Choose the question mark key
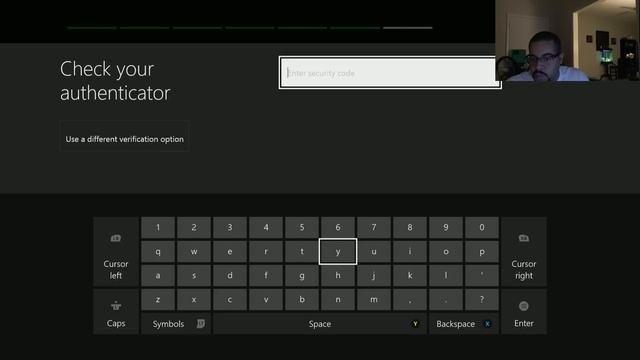The height and width of the screenshot is (360, 640). [x=482, y=300]
